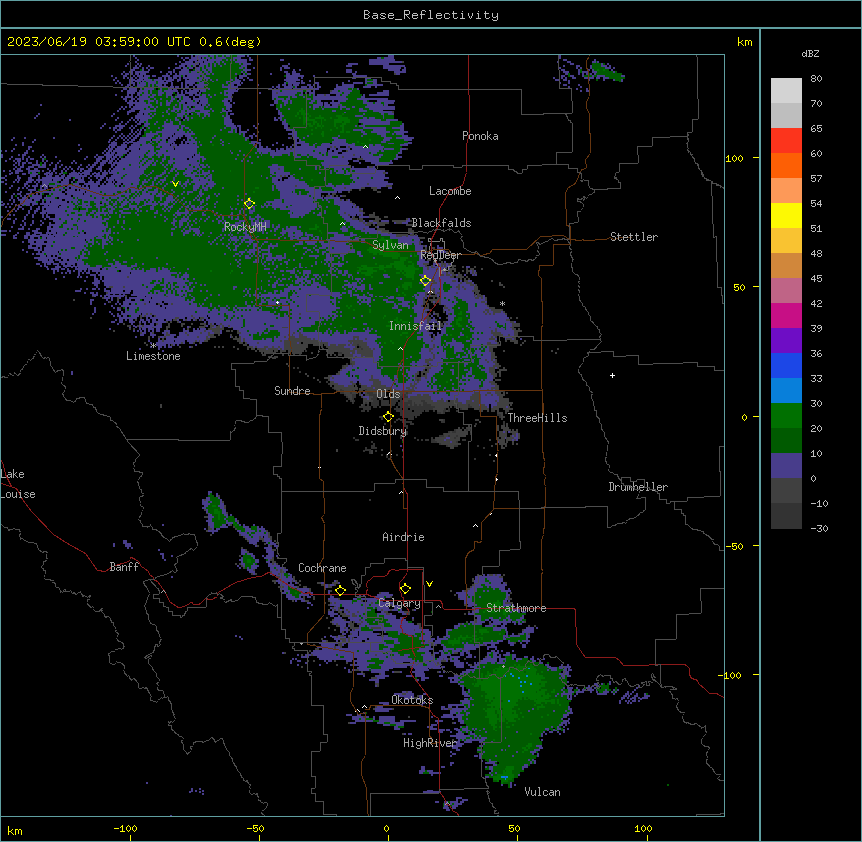Click the Ponoka city label
Image resolution: width=862 pixels, height=842 pixels.
480,136
